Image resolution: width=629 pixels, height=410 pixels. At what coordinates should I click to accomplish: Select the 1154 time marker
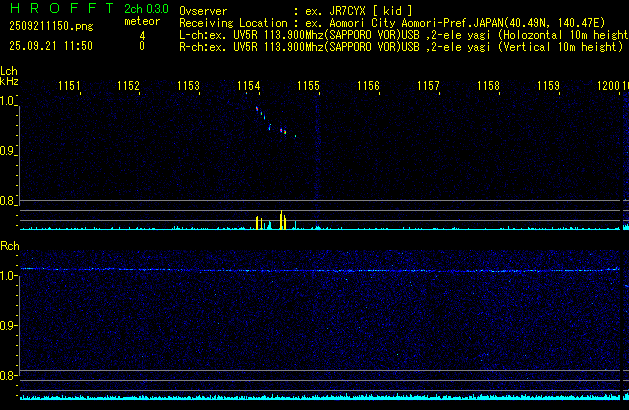(x=249, y=86)
